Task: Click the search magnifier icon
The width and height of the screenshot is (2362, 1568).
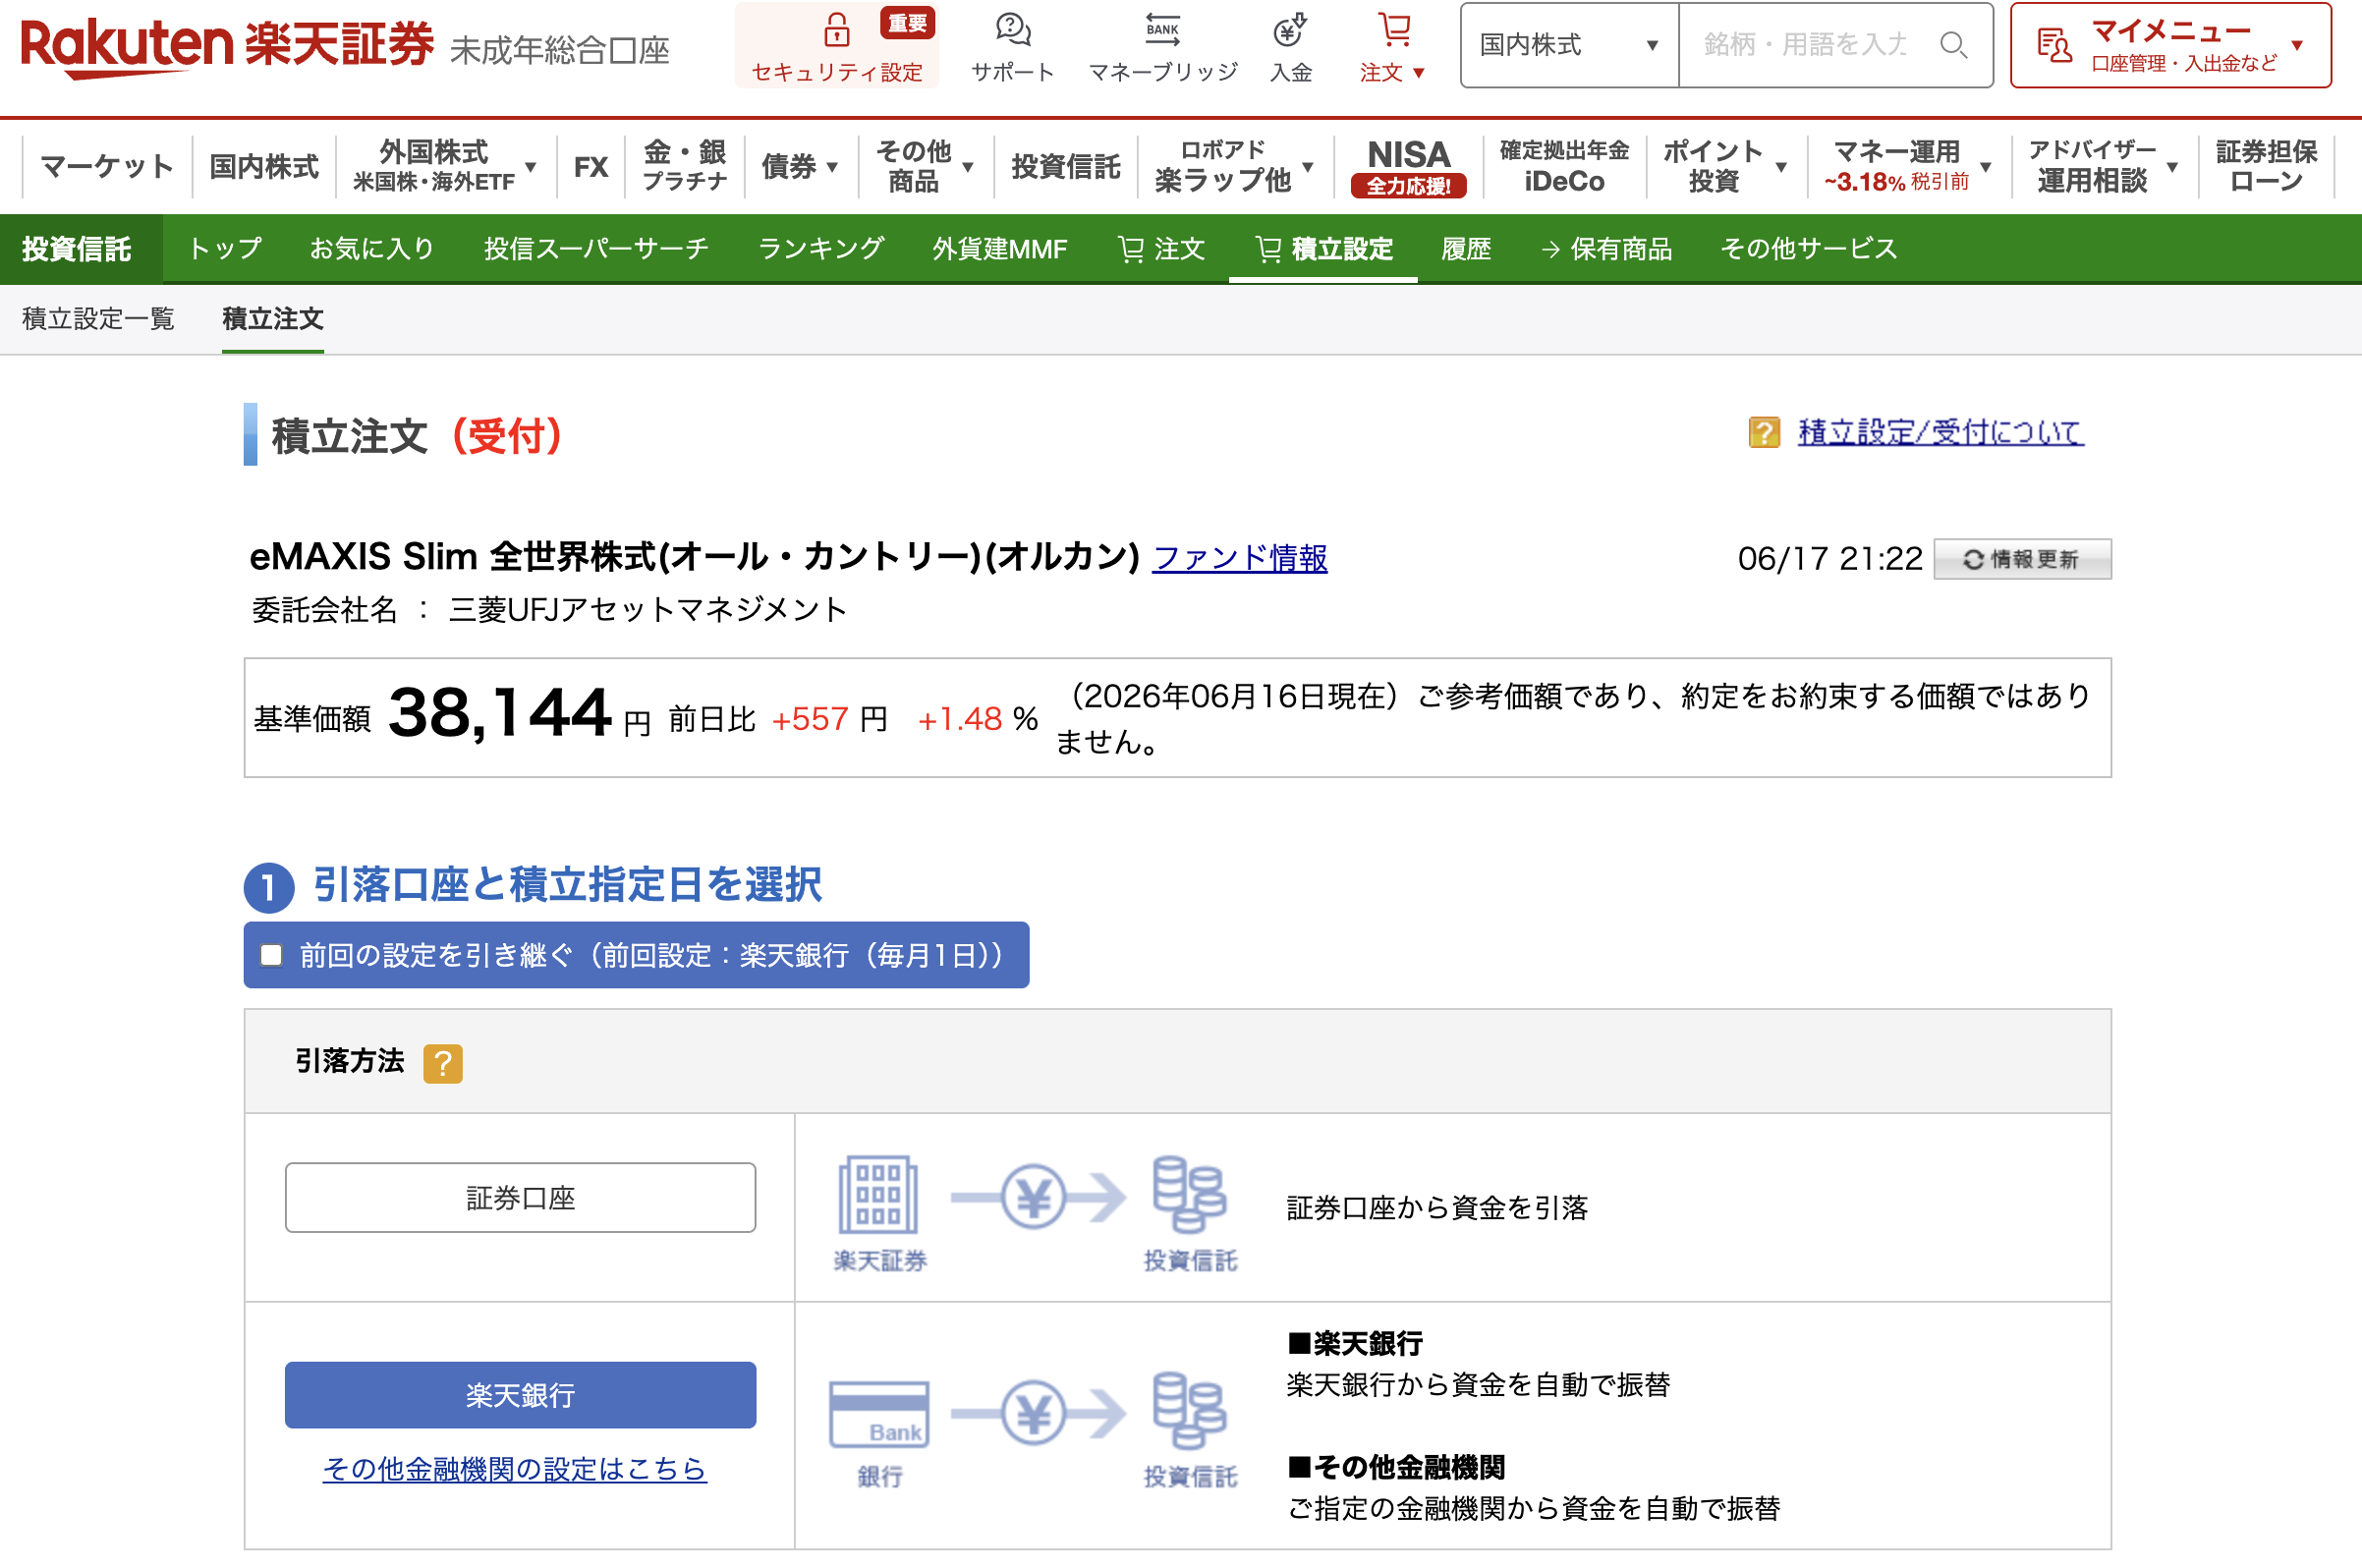Action: [1953, 45]
